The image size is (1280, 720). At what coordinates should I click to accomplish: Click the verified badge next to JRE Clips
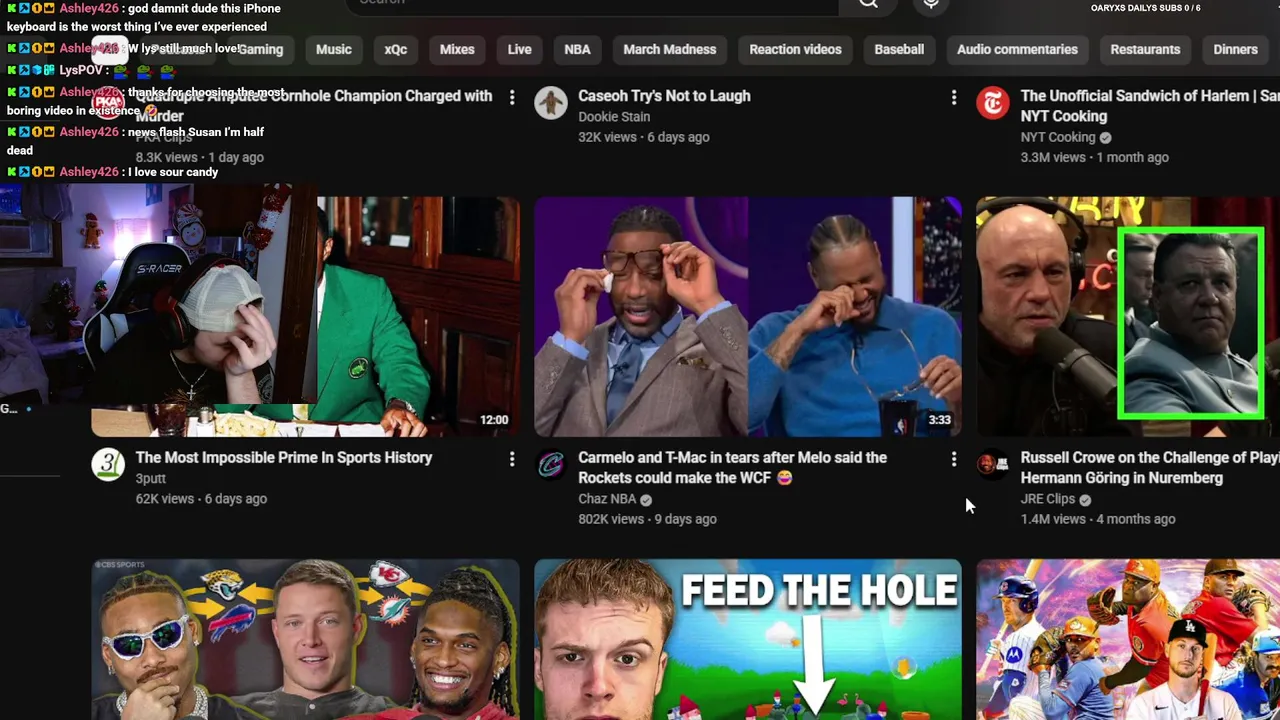(1085, 499)
